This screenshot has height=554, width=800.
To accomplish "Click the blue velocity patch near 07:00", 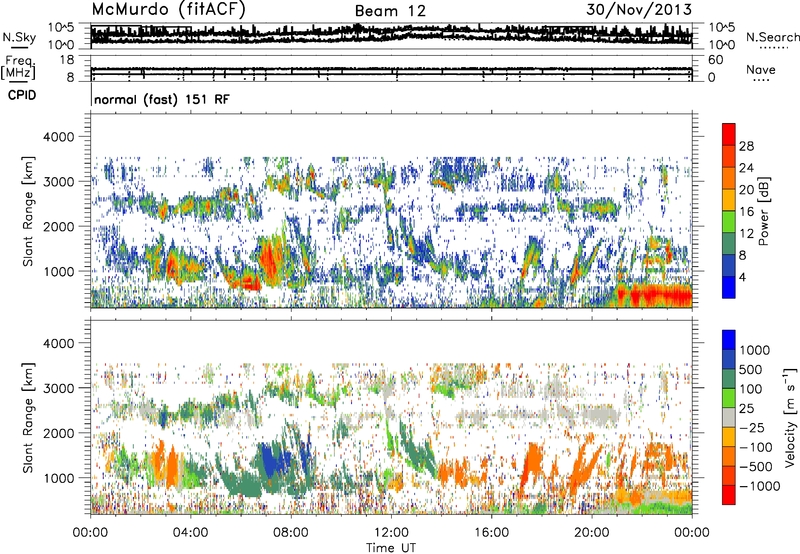I will coord(272,460).
